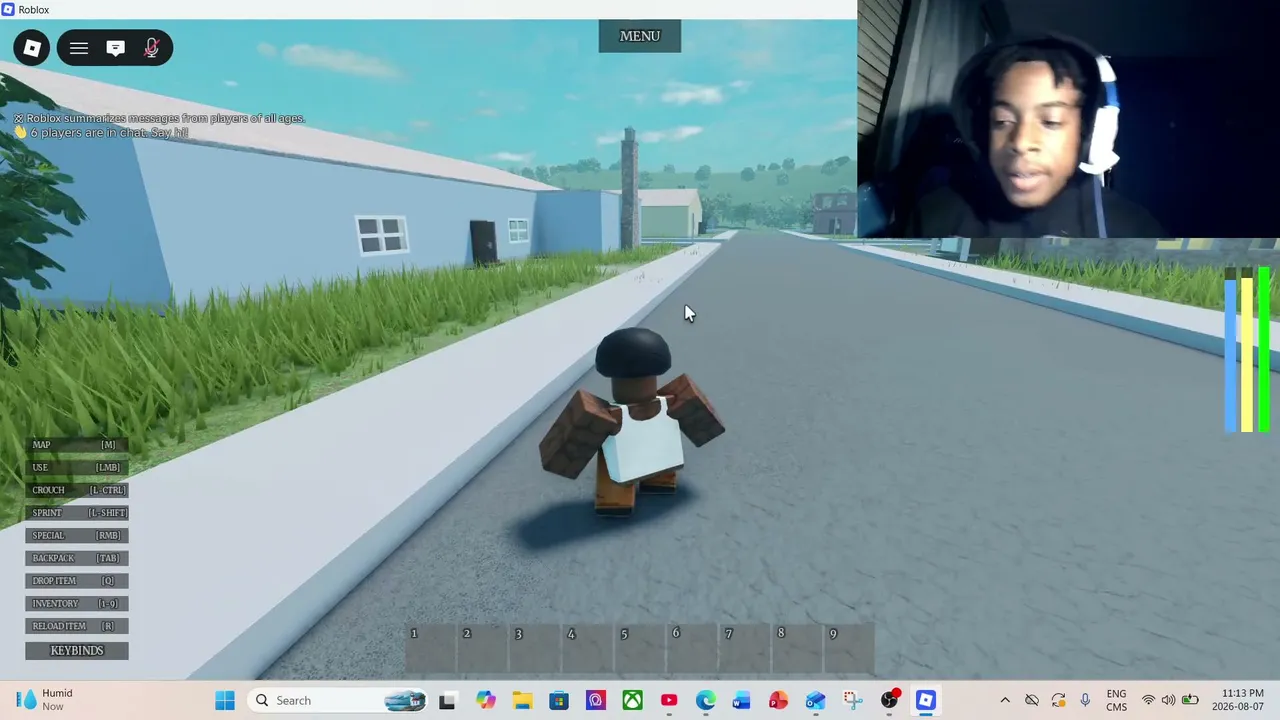This screenshot has width=1280, height=720.
Task: Click the CROUCH [L-CTRL] keybind row
Action: pos(77,490)
